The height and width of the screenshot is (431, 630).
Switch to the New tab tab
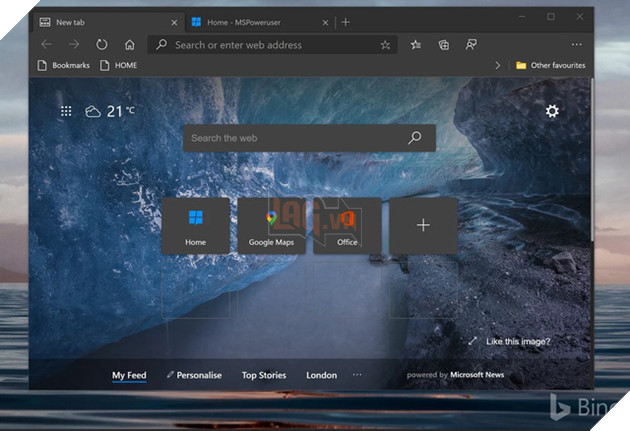coord(108,22)
